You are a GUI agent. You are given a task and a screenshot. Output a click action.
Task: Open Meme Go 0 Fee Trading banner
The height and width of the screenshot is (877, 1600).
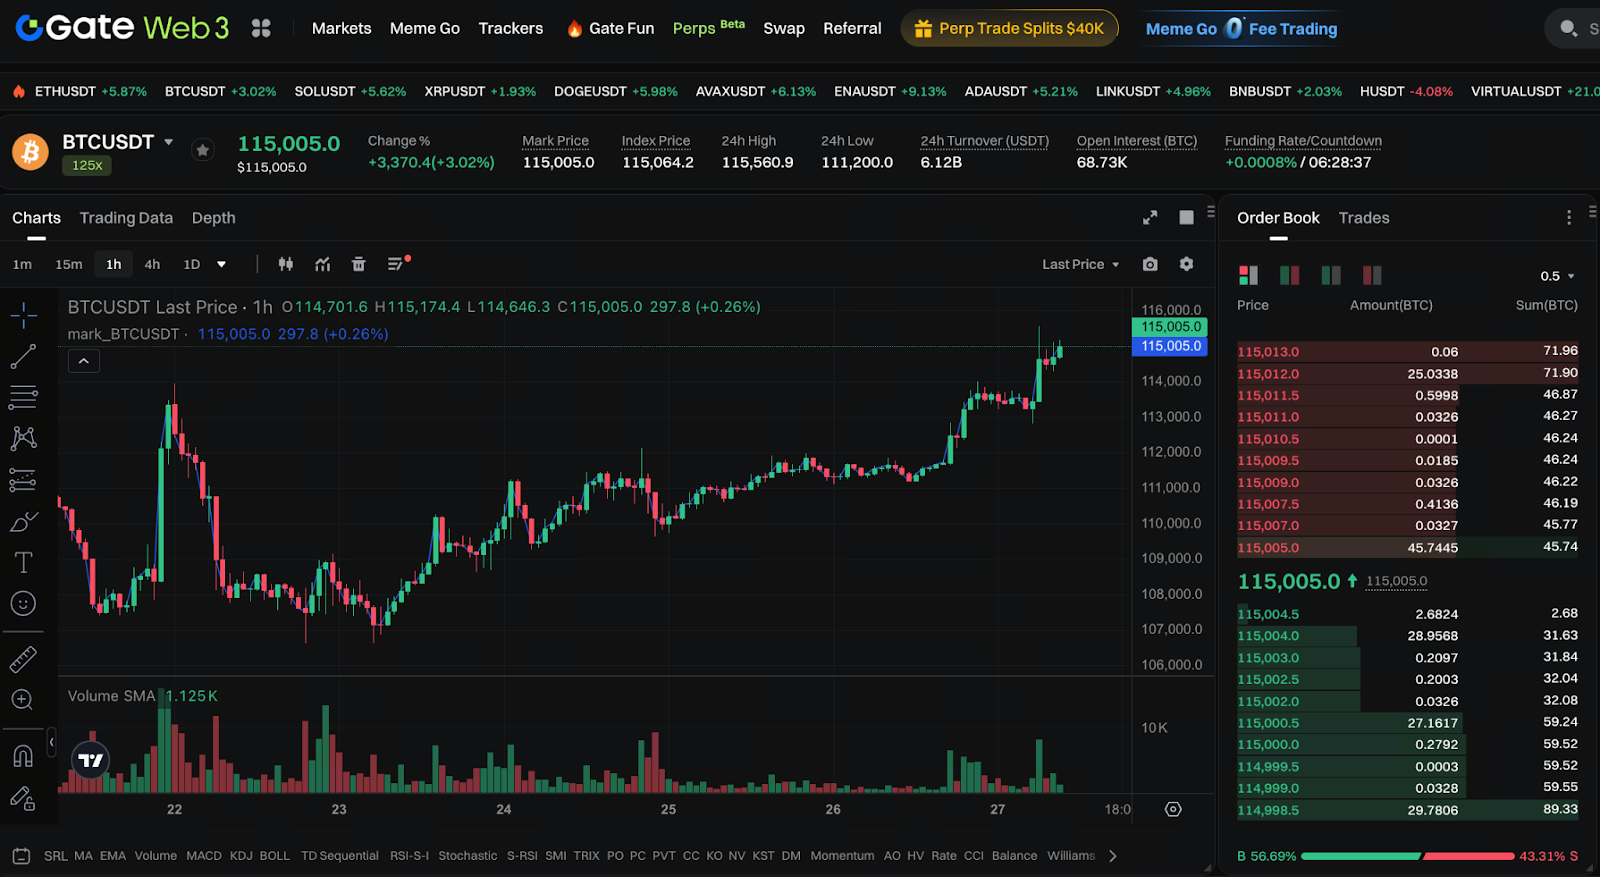tap(1241, 28)
